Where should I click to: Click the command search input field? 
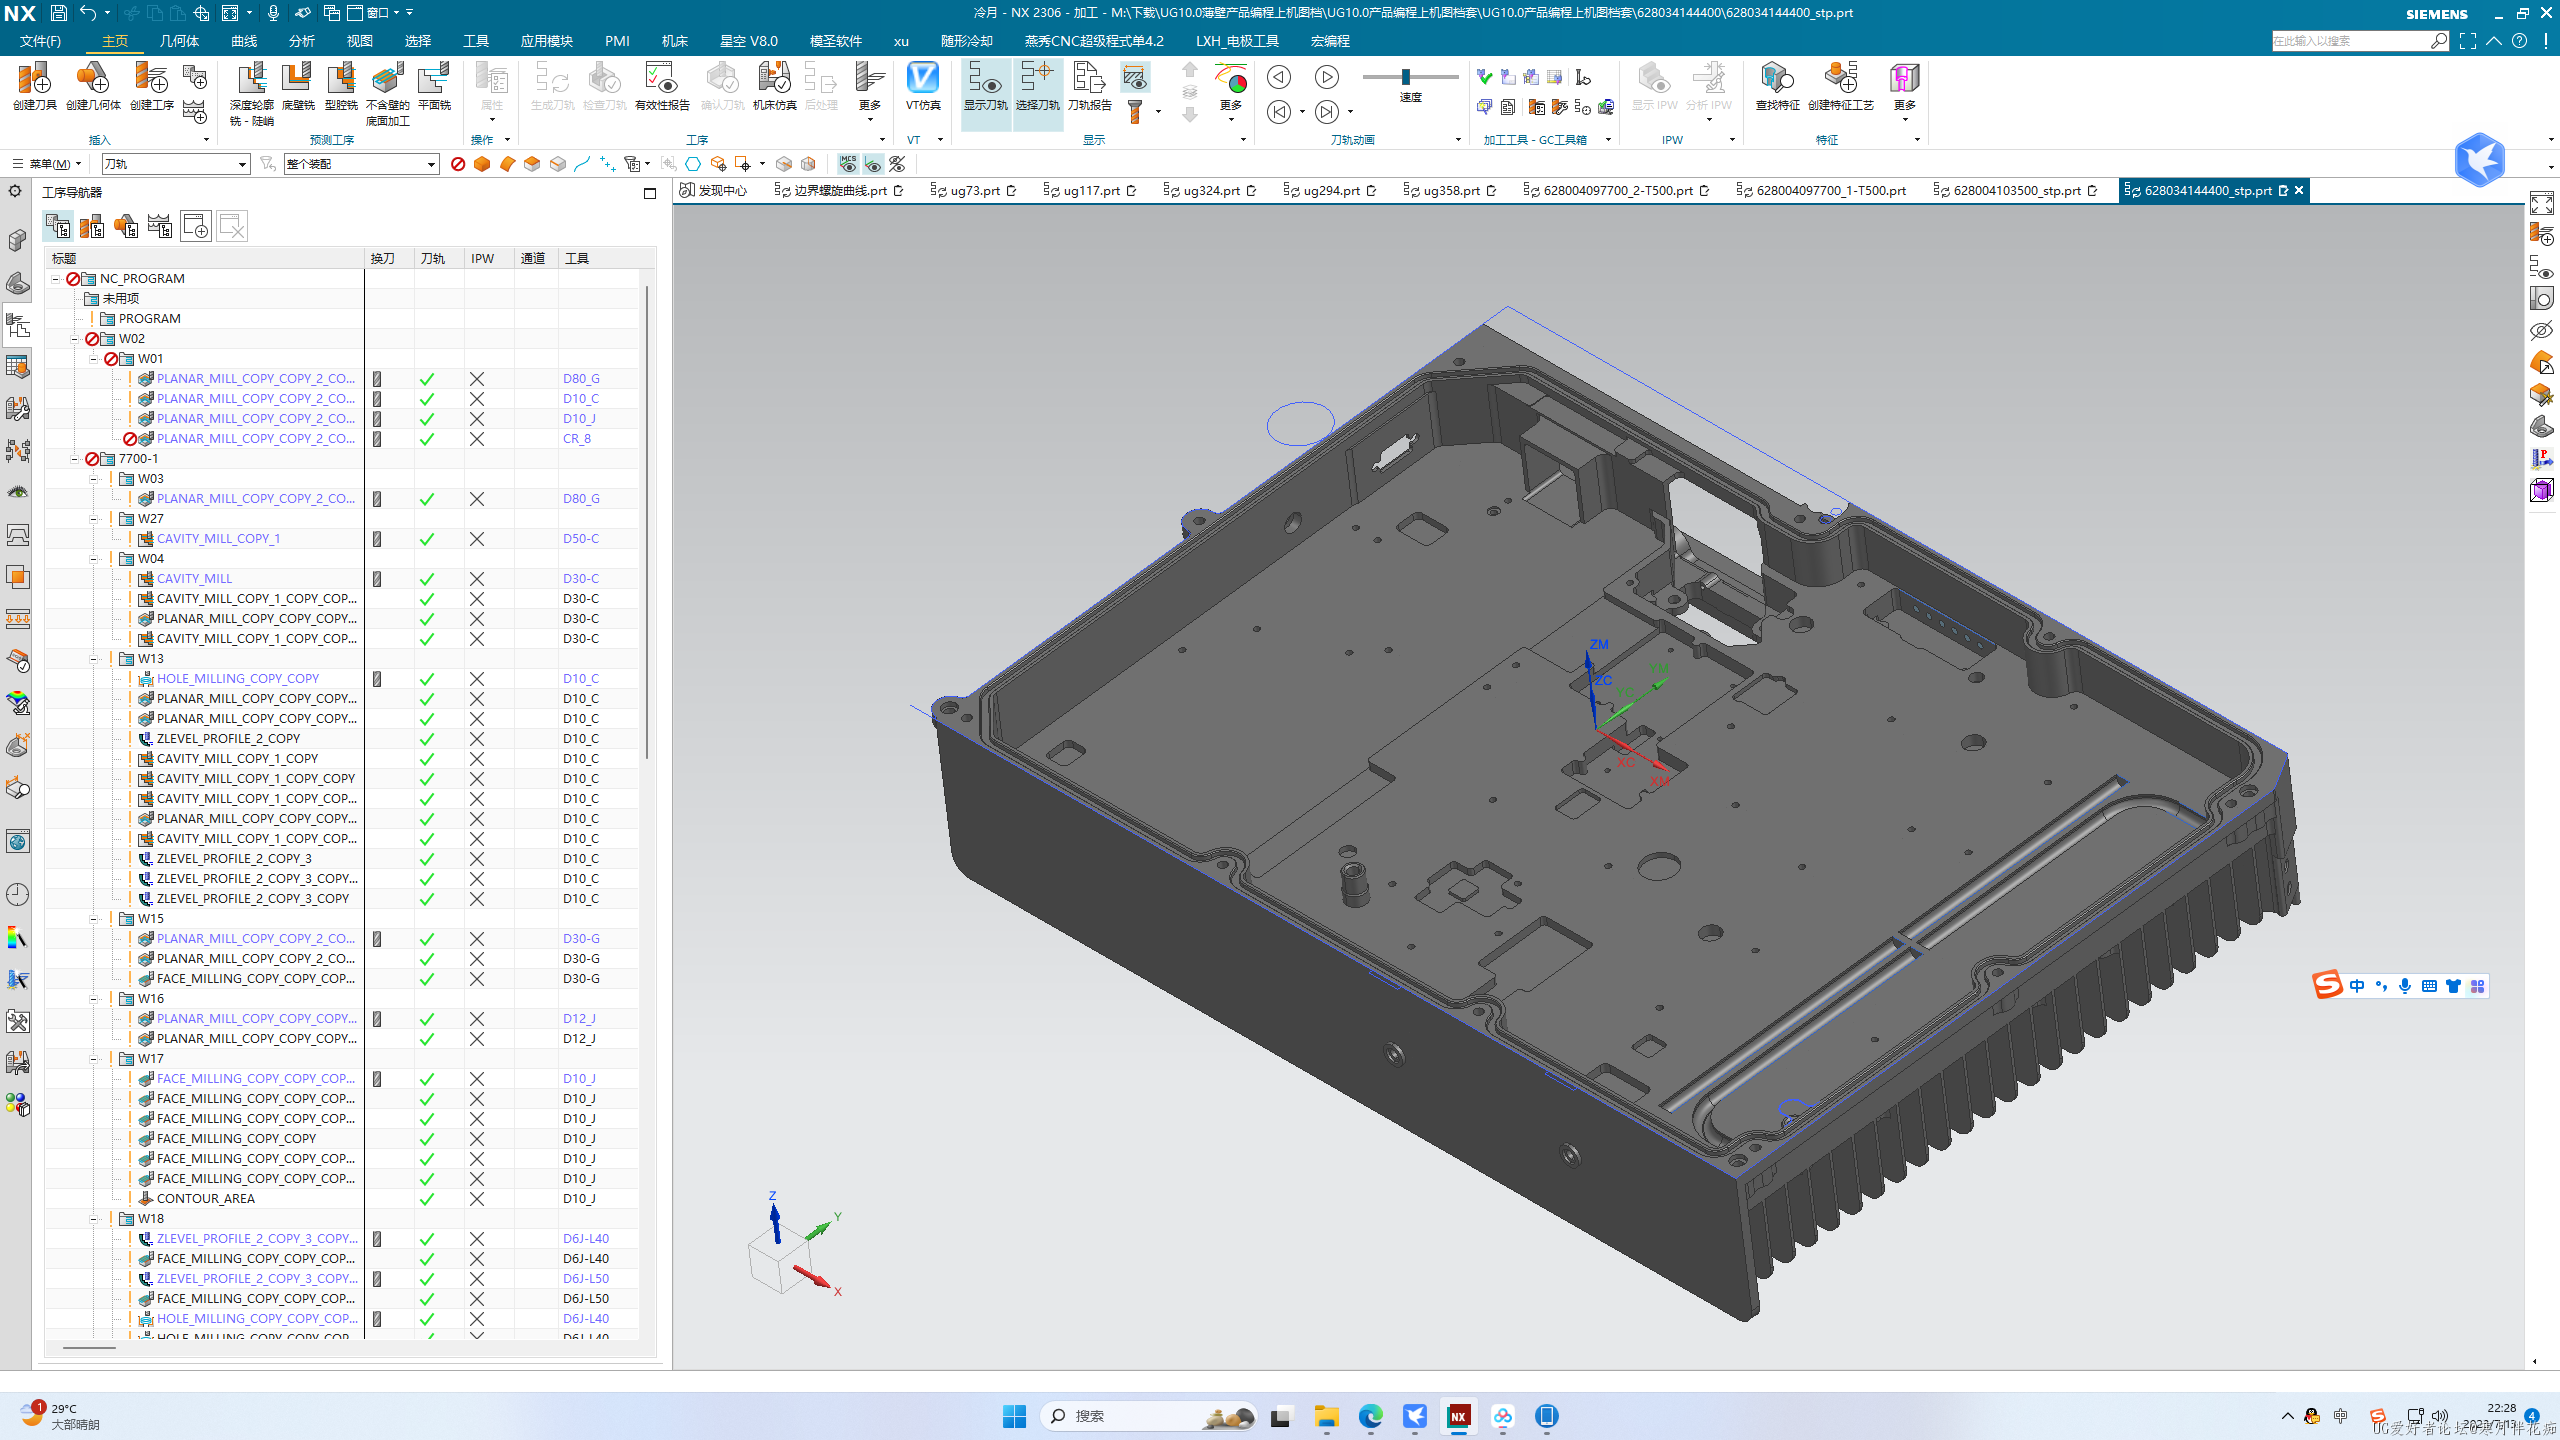pos(2350,41)
